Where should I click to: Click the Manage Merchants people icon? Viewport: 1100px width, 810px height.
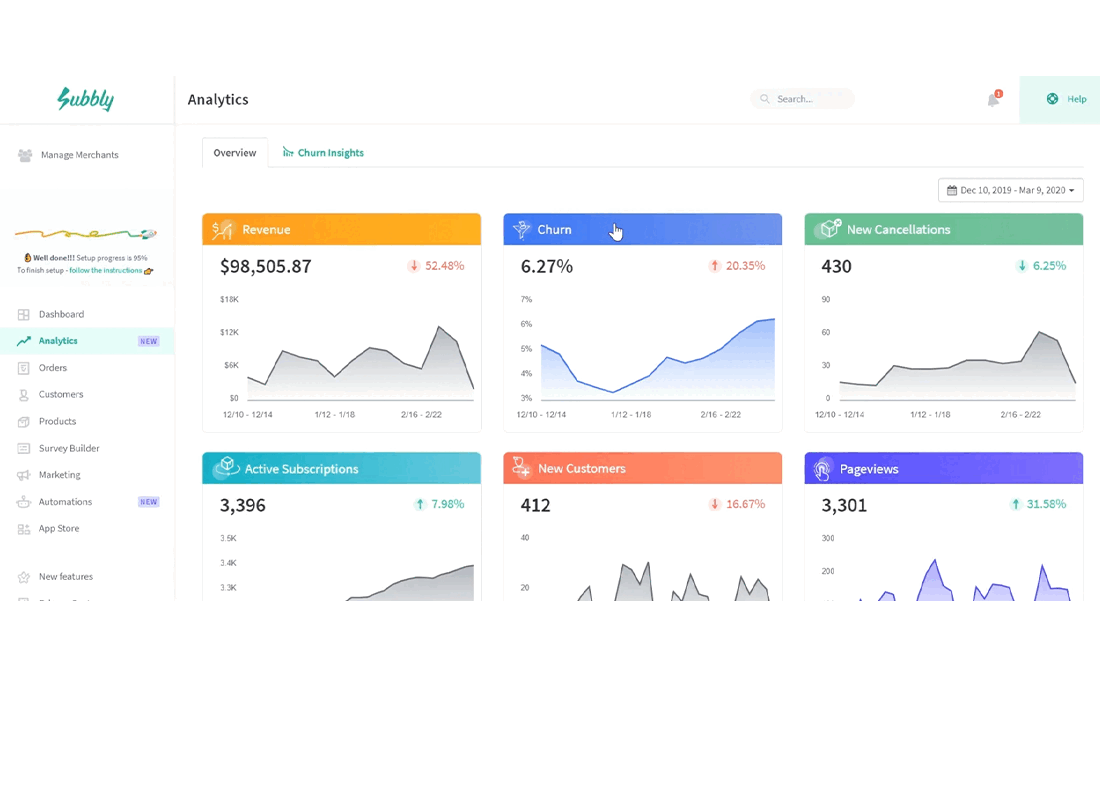25,155
